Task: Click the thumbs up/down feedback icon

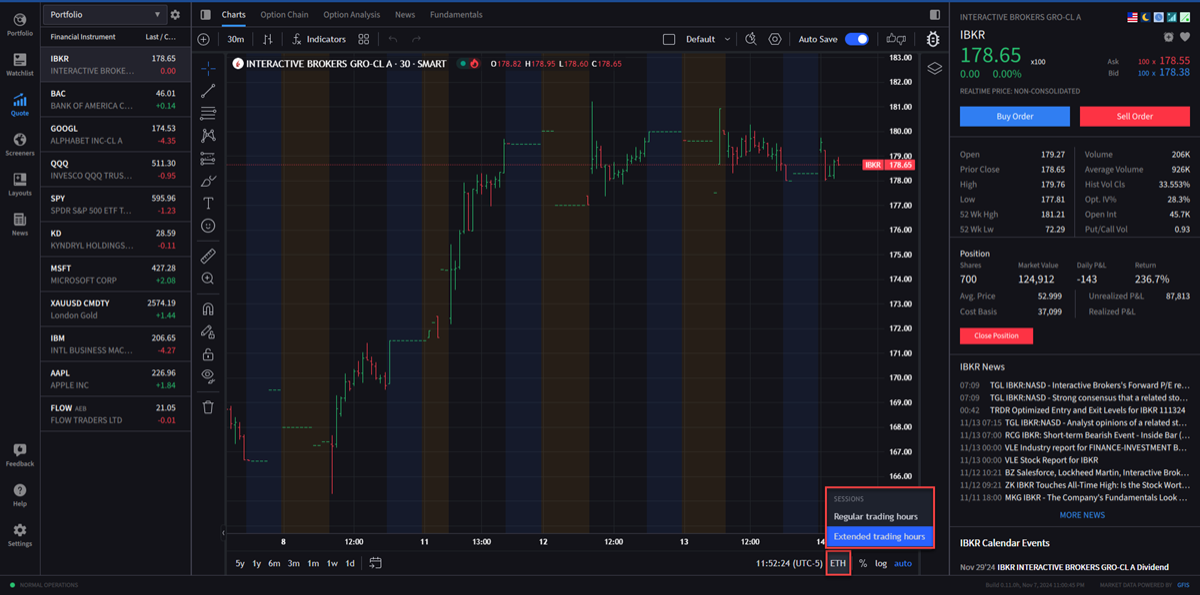Action: coord(896,39)
